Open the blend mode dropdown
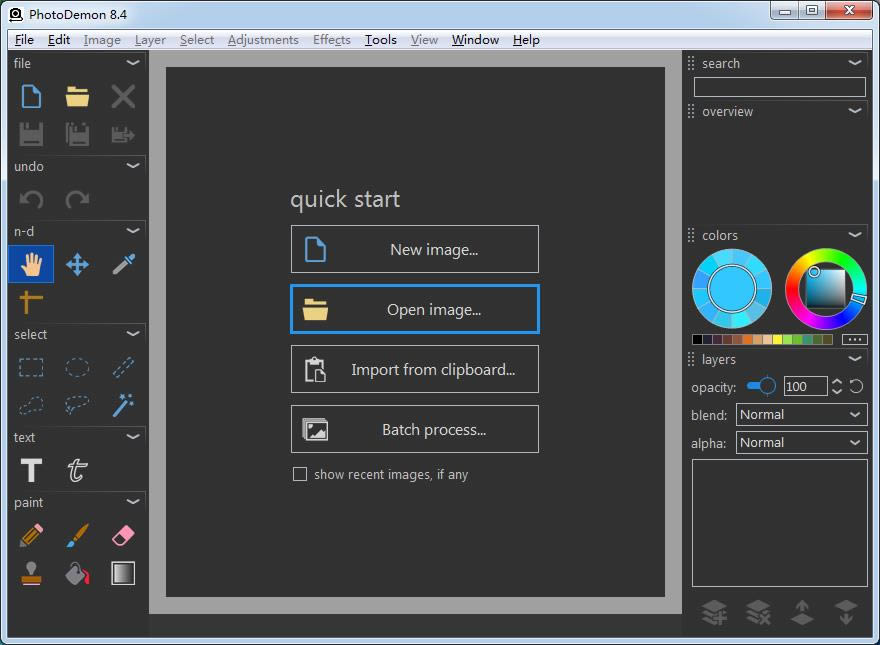The height and width of the screenshot is (645, 880). [801, 415]
